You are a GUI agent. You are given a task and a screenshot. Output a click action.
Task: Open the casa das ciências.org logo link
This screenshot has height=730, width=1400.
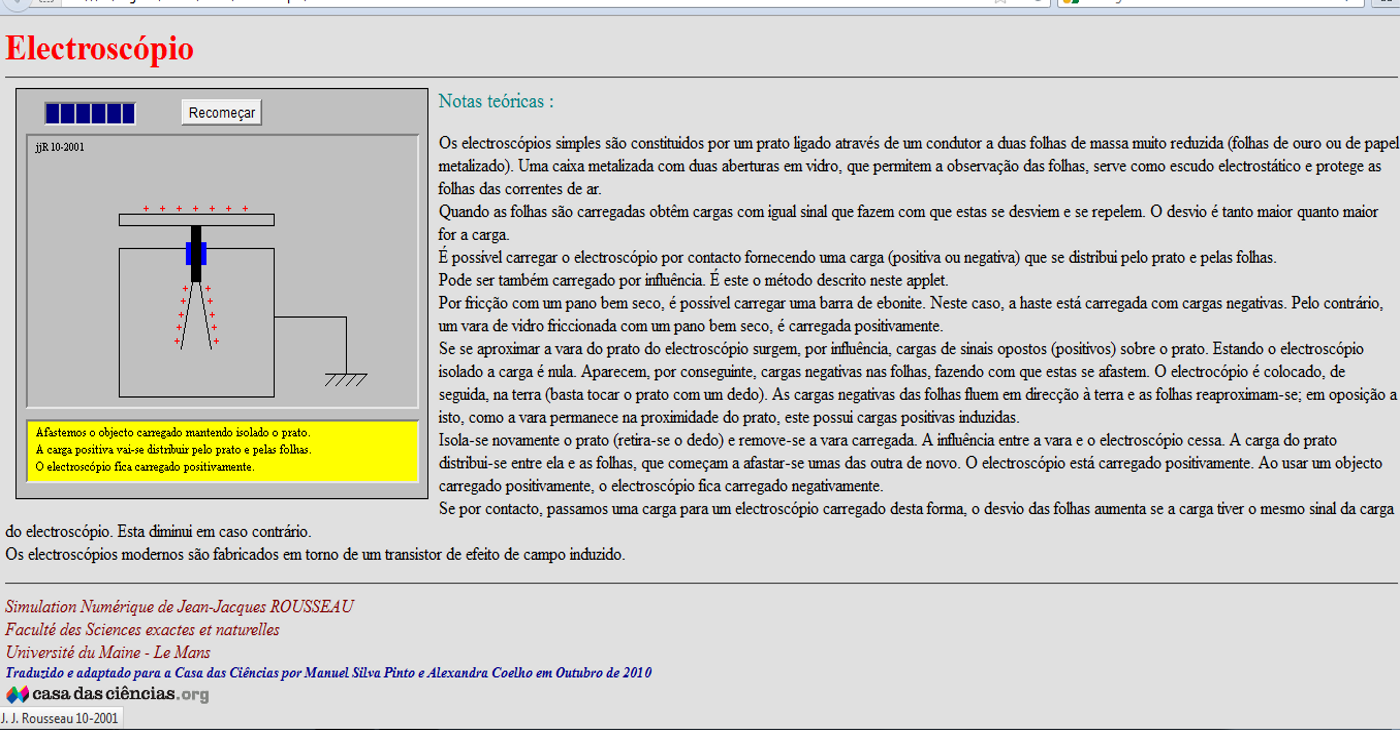pos(107,694)
